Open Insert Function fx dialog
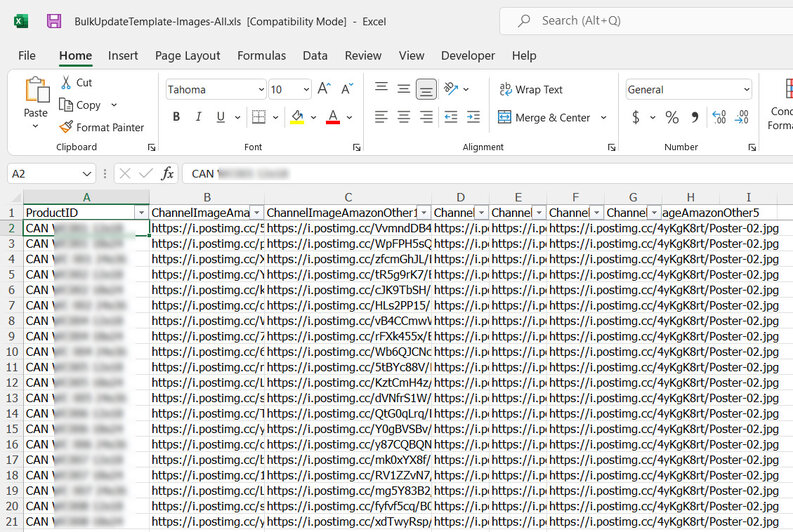Image resolution: width=793 pixels, height=532 pixels. [167, 173]
